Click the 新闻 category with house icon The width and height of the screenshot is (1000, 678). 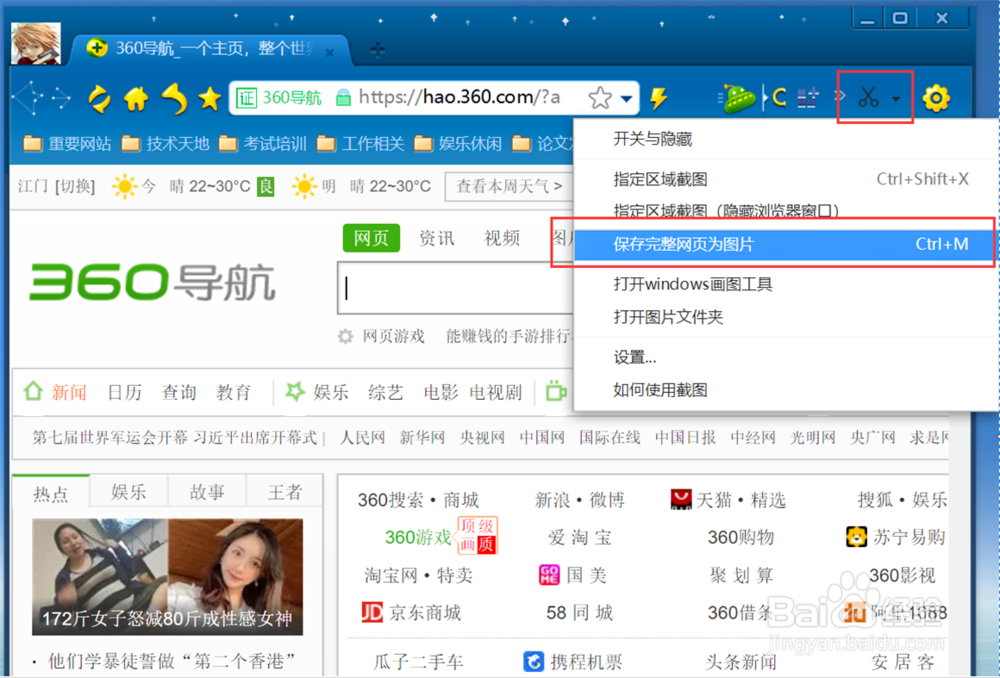pyautogui.click(x=55, y=392)
